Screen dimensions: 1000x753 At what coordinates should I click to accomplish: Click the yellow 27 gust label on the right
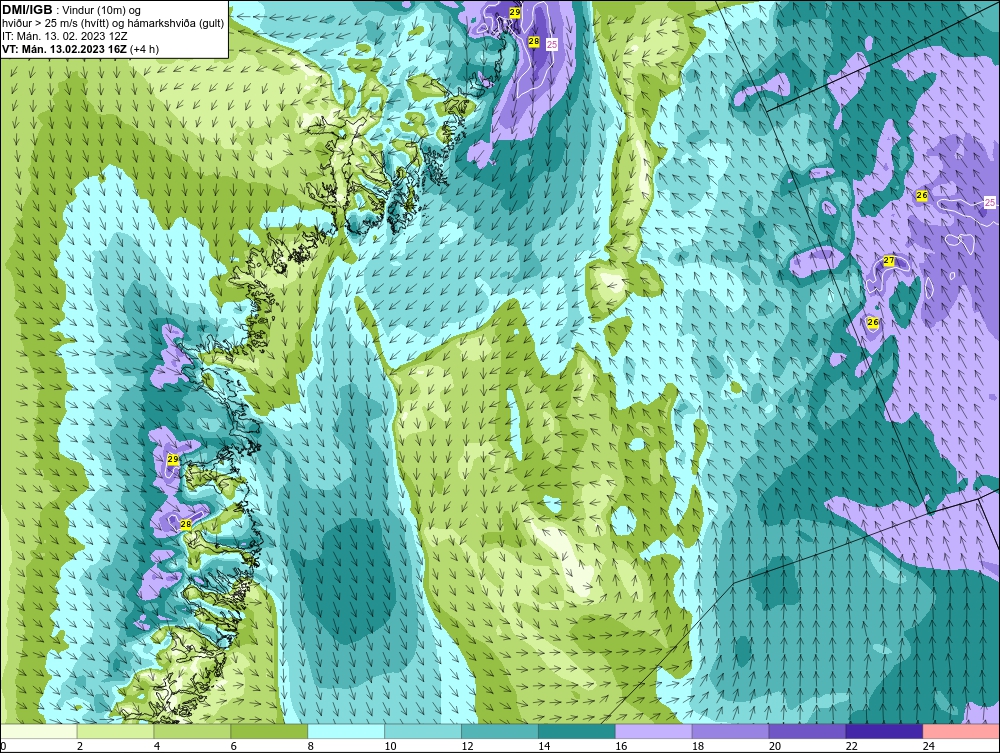(x=888, y=261)
